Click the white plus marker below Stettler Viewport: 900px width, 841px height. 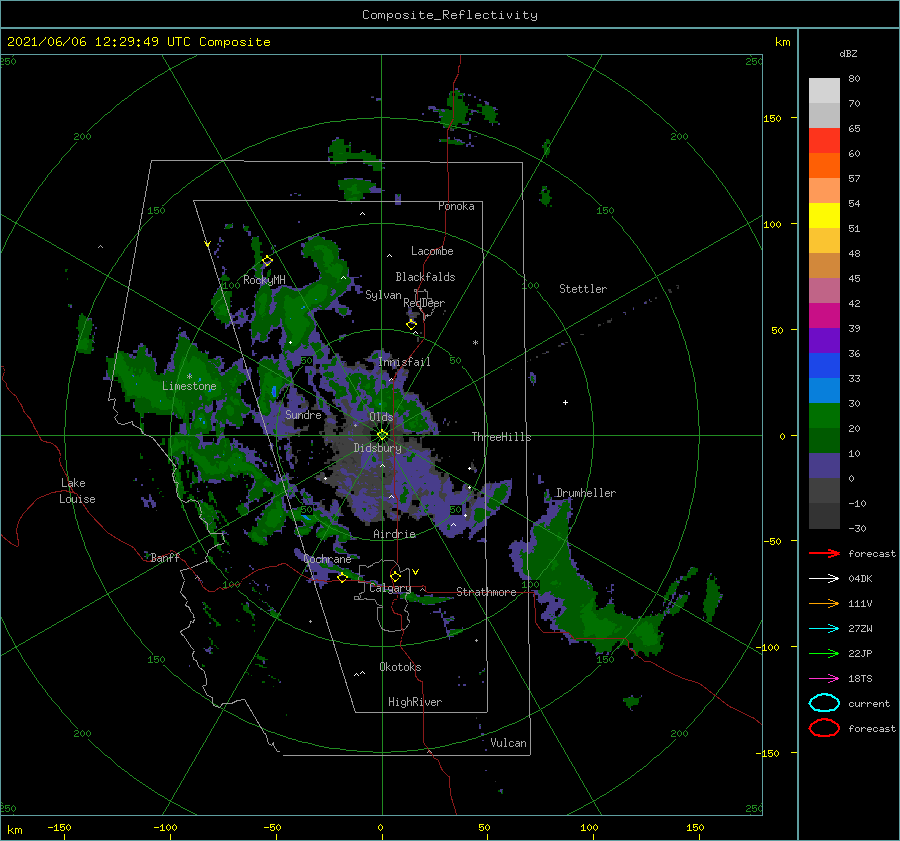[565, 402]
